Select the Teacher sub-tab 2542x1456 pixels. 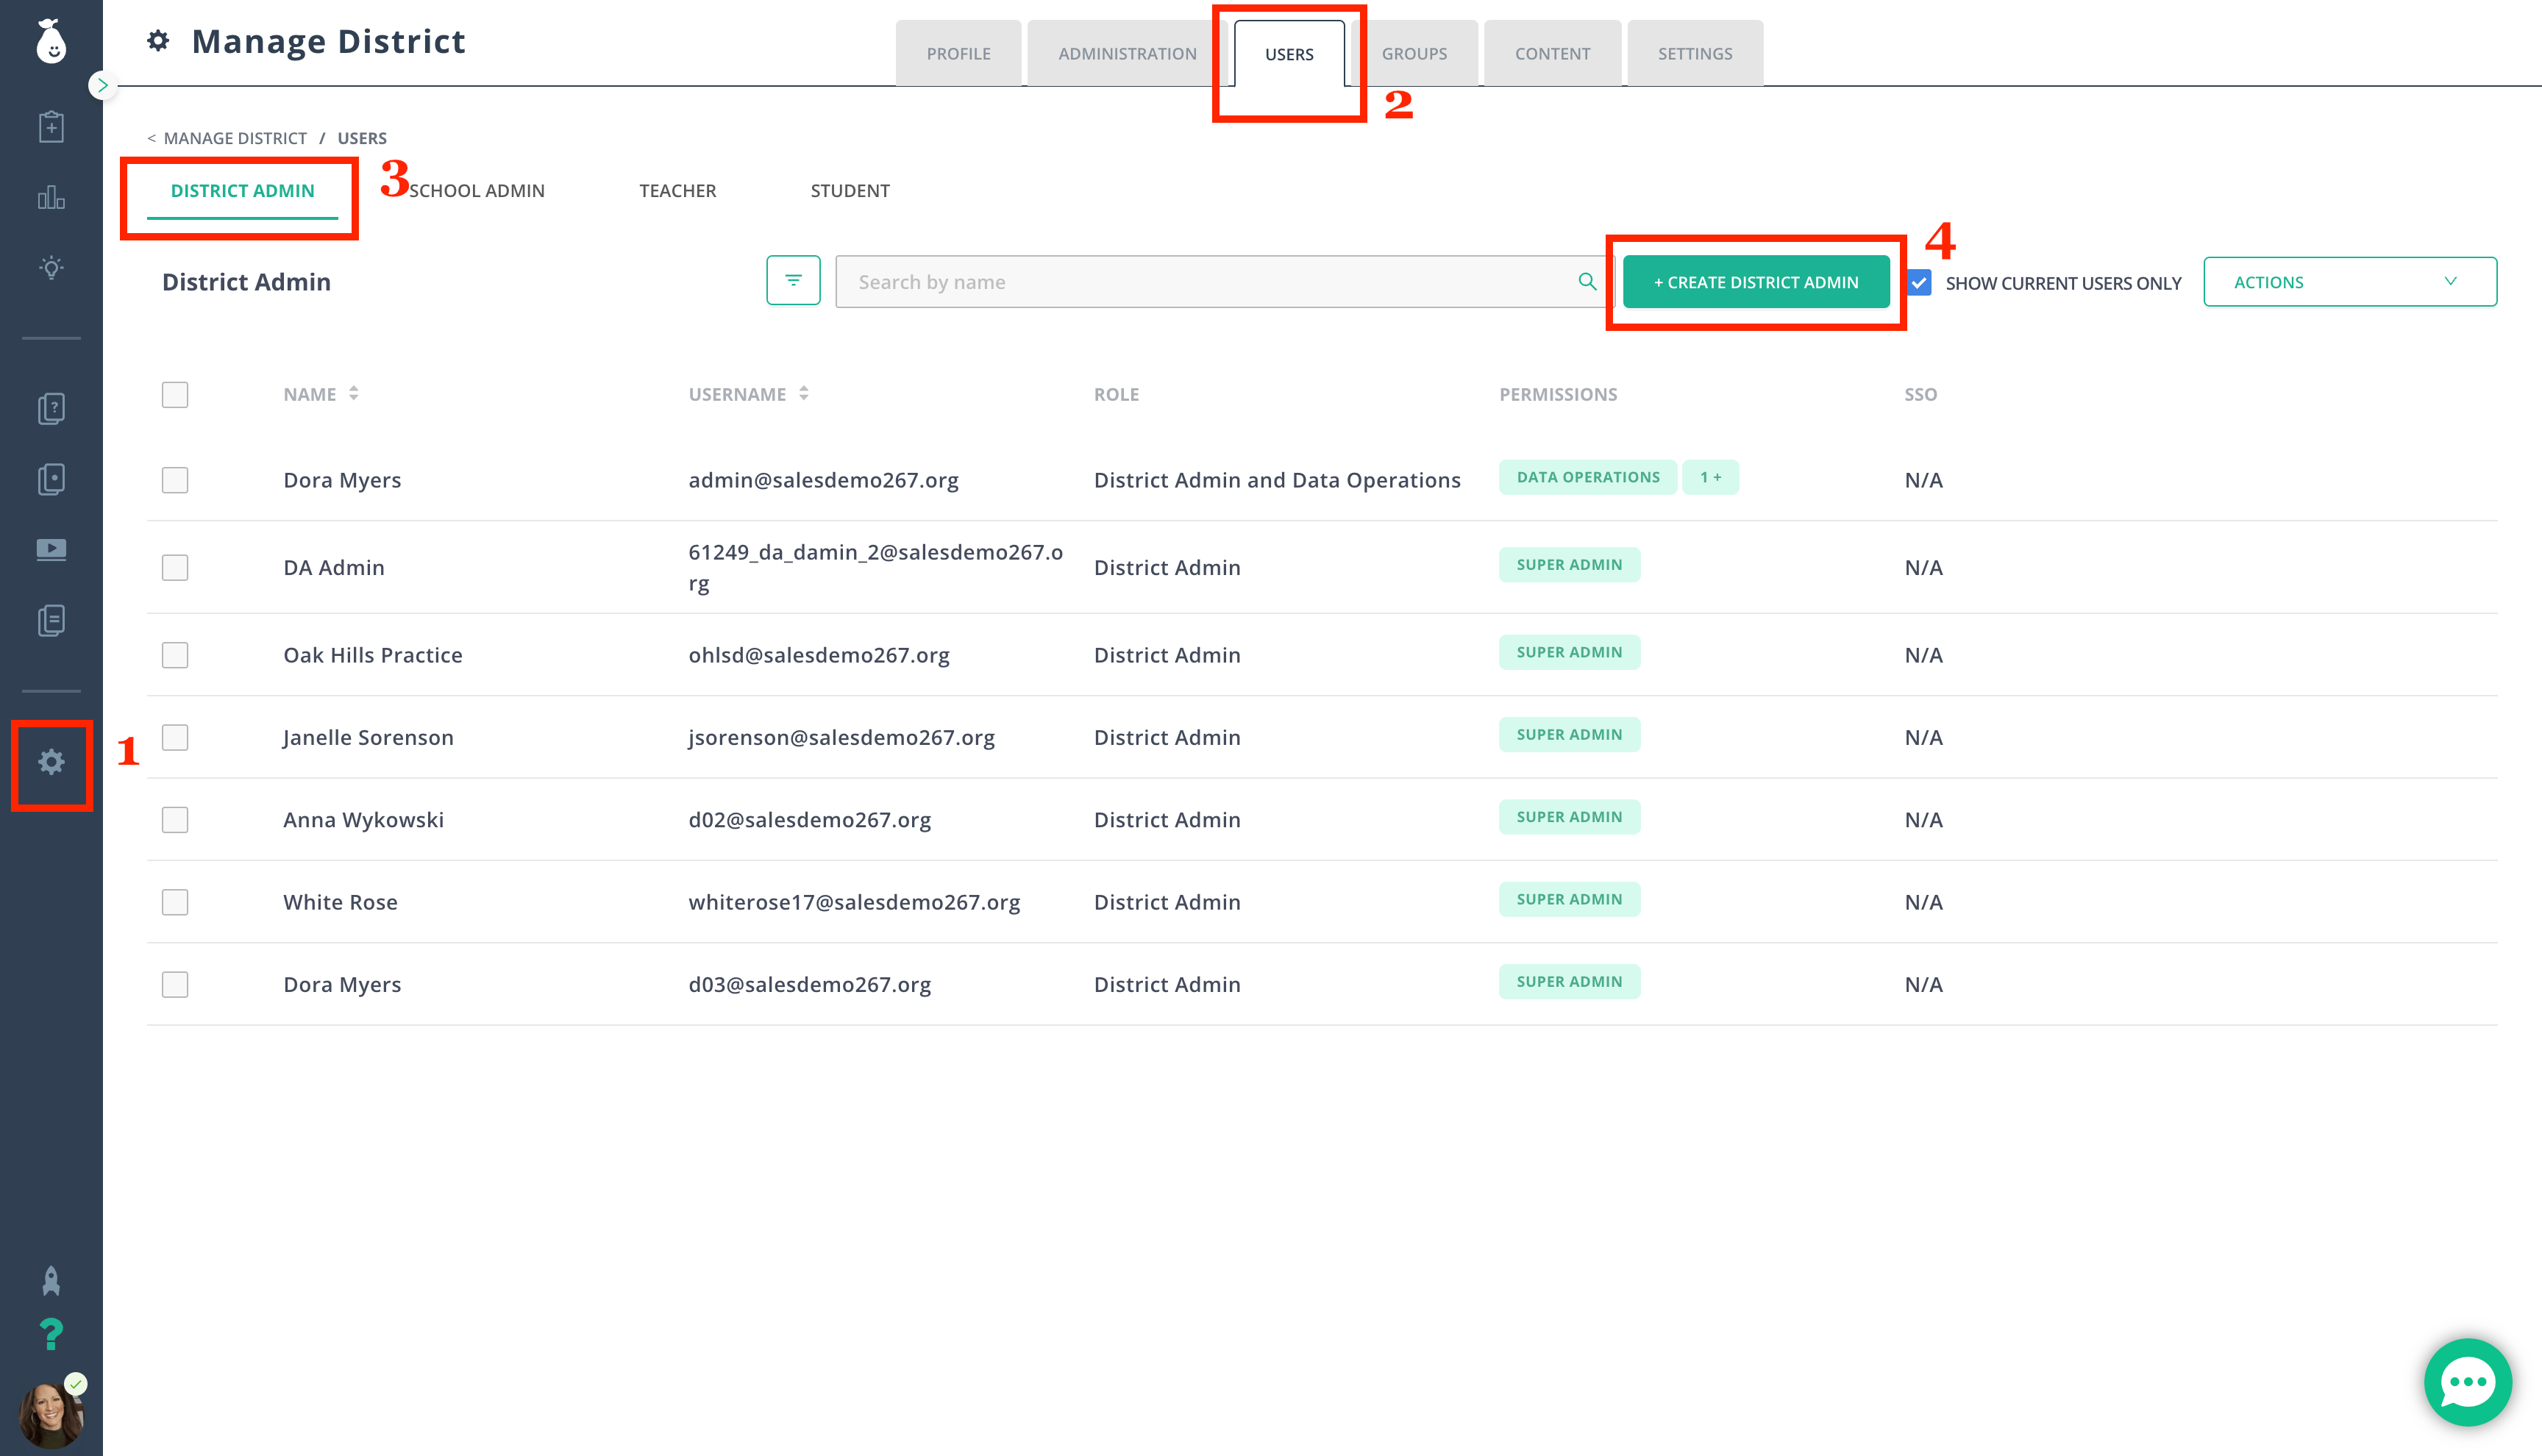(x=677, y=191)
